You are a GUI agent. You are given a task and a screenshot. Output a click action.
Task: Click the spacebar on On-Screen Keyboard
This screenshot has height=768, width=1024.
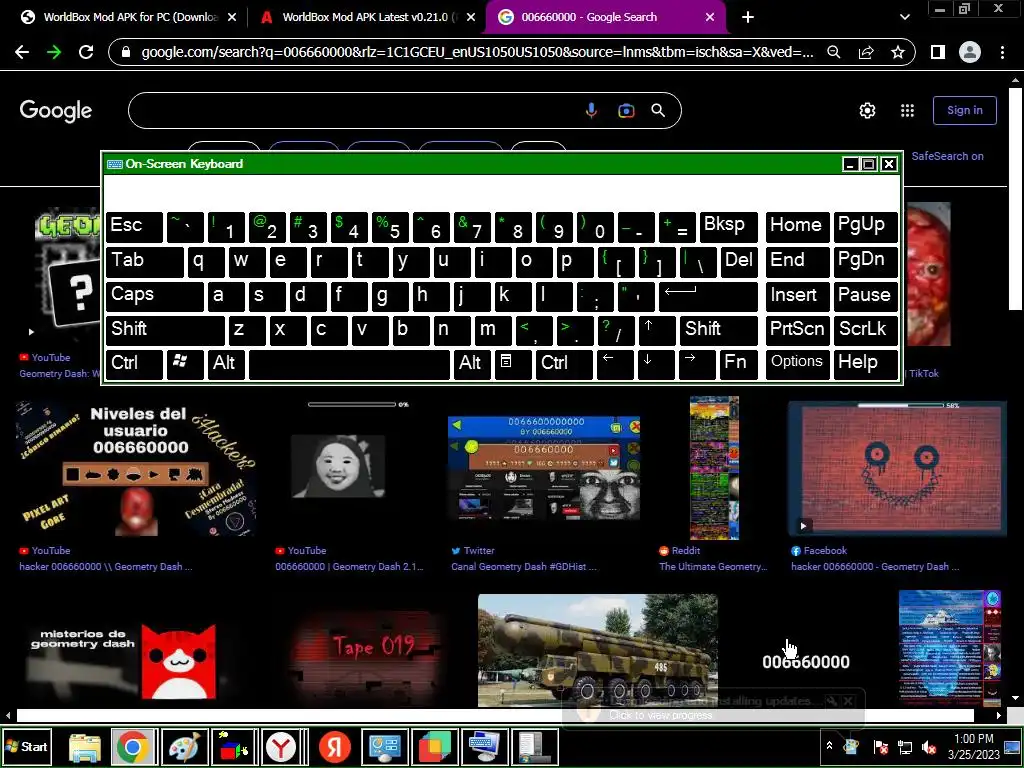click(x=349, y=364)
